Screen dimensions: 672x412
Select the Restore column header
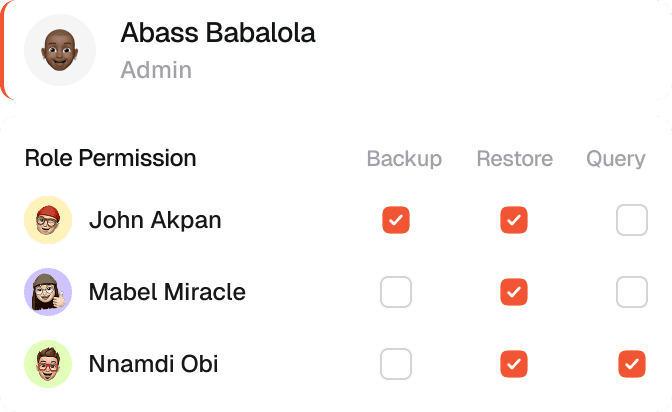[x=514, y=159]
